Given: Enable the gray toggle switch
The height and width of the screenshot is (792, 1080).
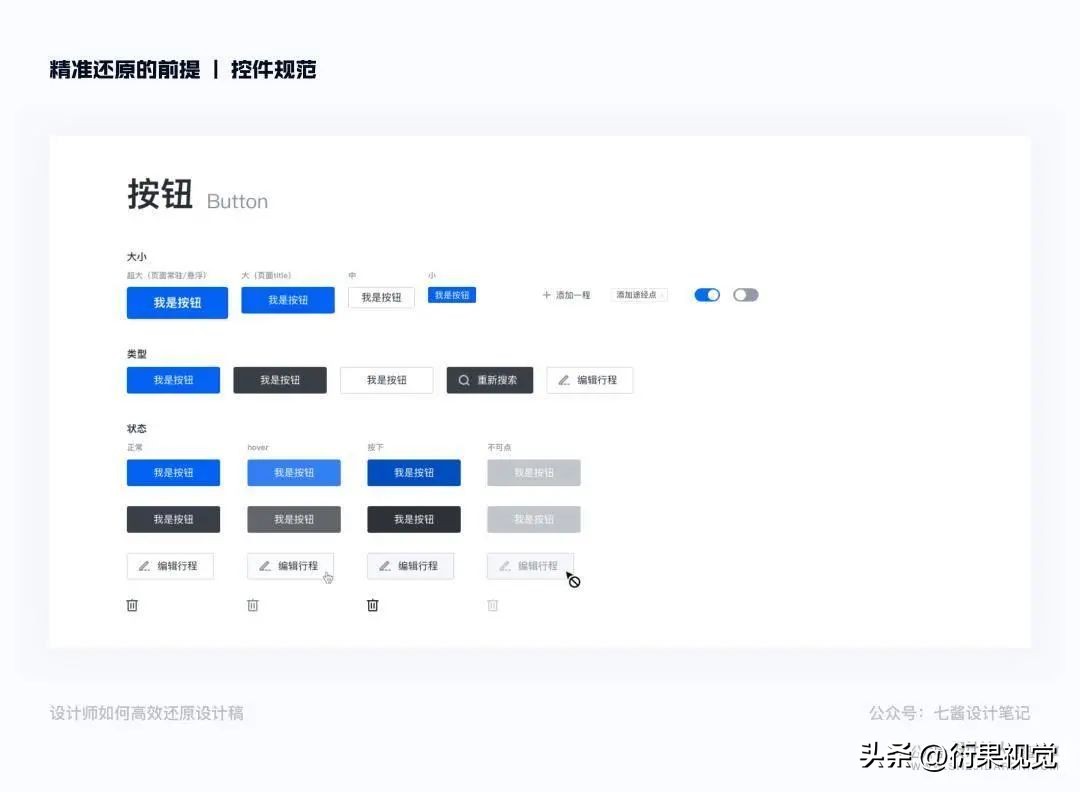Looking at the screenshot, I should (745, 295).
